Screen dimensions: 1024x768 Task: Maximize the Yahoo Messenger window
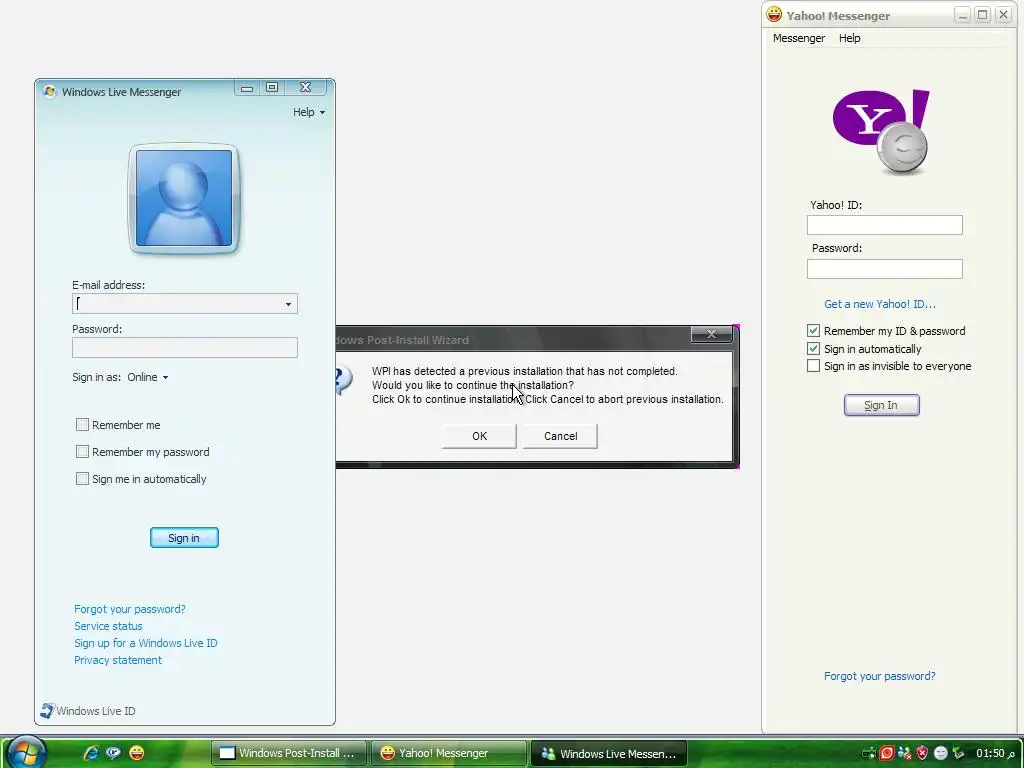coord(982,14)
